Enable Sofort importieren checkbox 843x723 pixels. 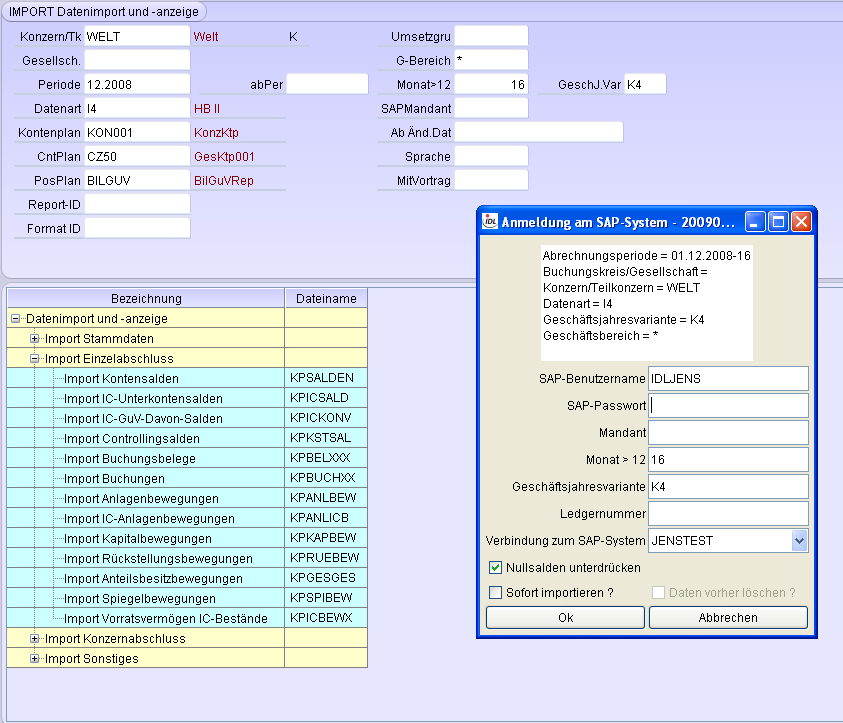[x=495, y=592]
